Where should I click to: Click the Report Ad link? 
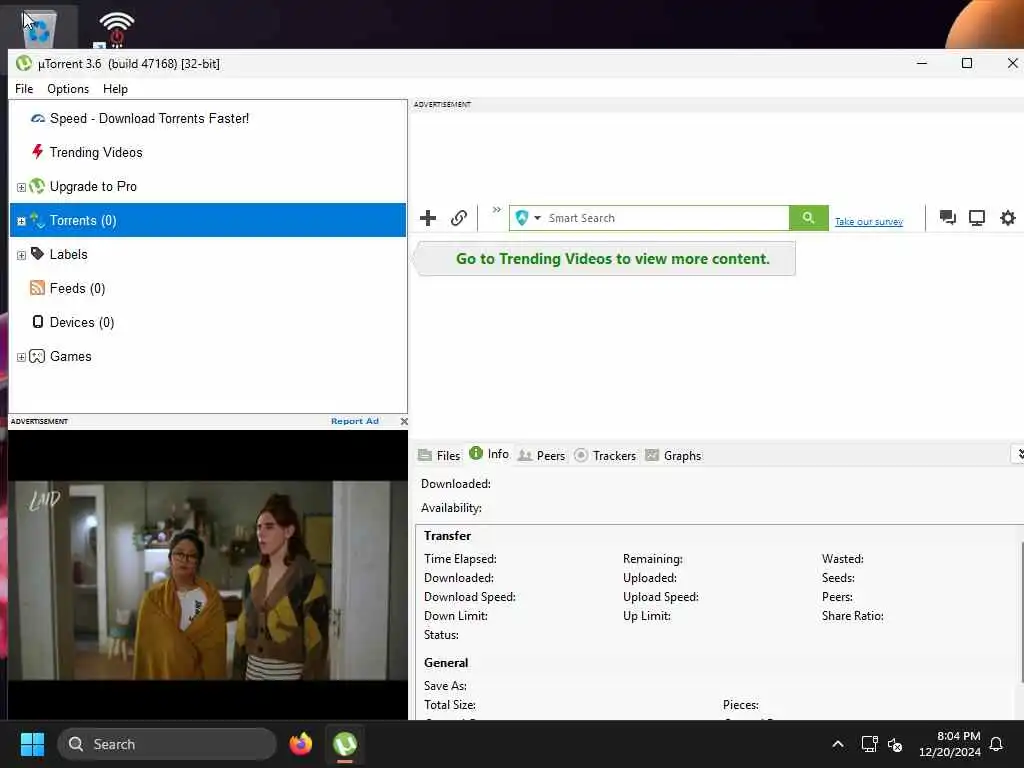355,421
